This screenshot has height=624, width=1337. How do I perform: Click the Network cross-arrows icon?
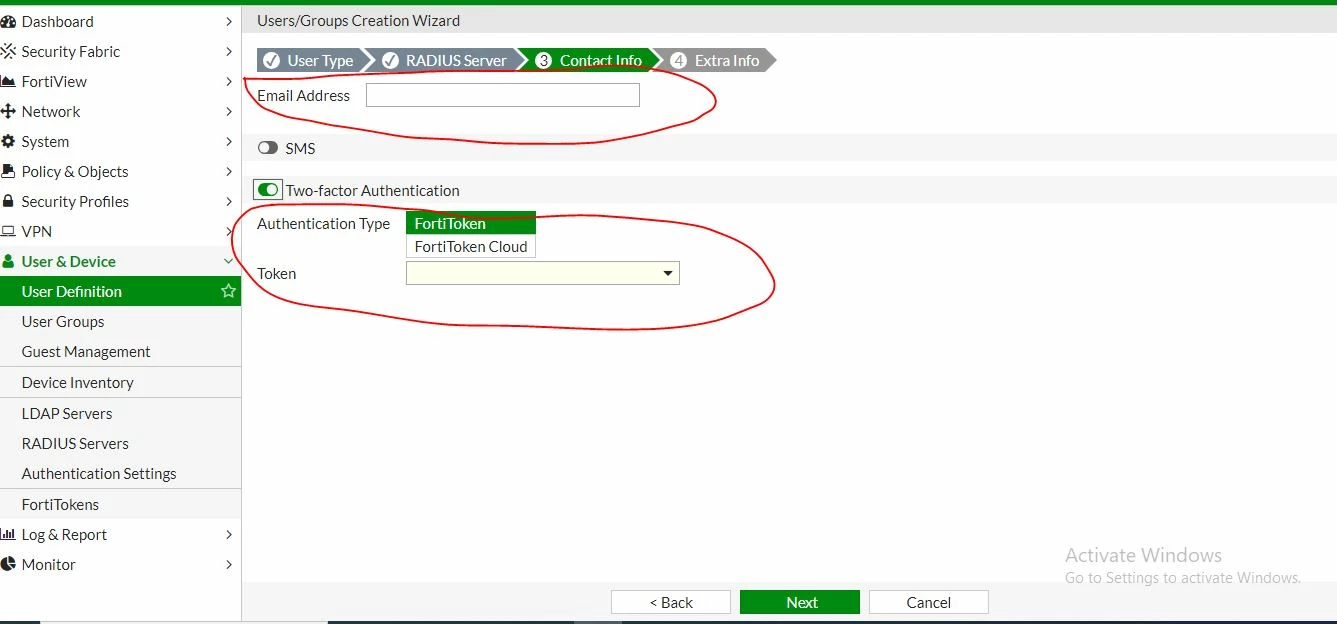coord(7,111)
